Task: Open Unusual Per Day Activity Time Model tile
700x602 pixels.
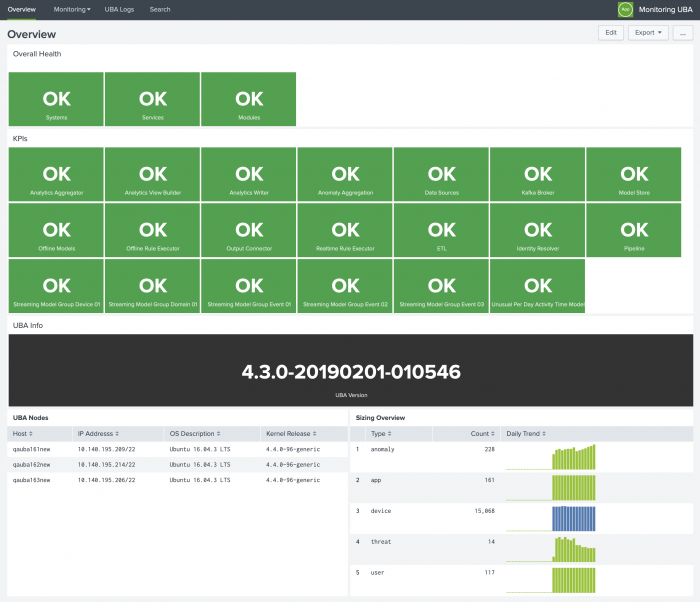Action: tap(538, 286)
